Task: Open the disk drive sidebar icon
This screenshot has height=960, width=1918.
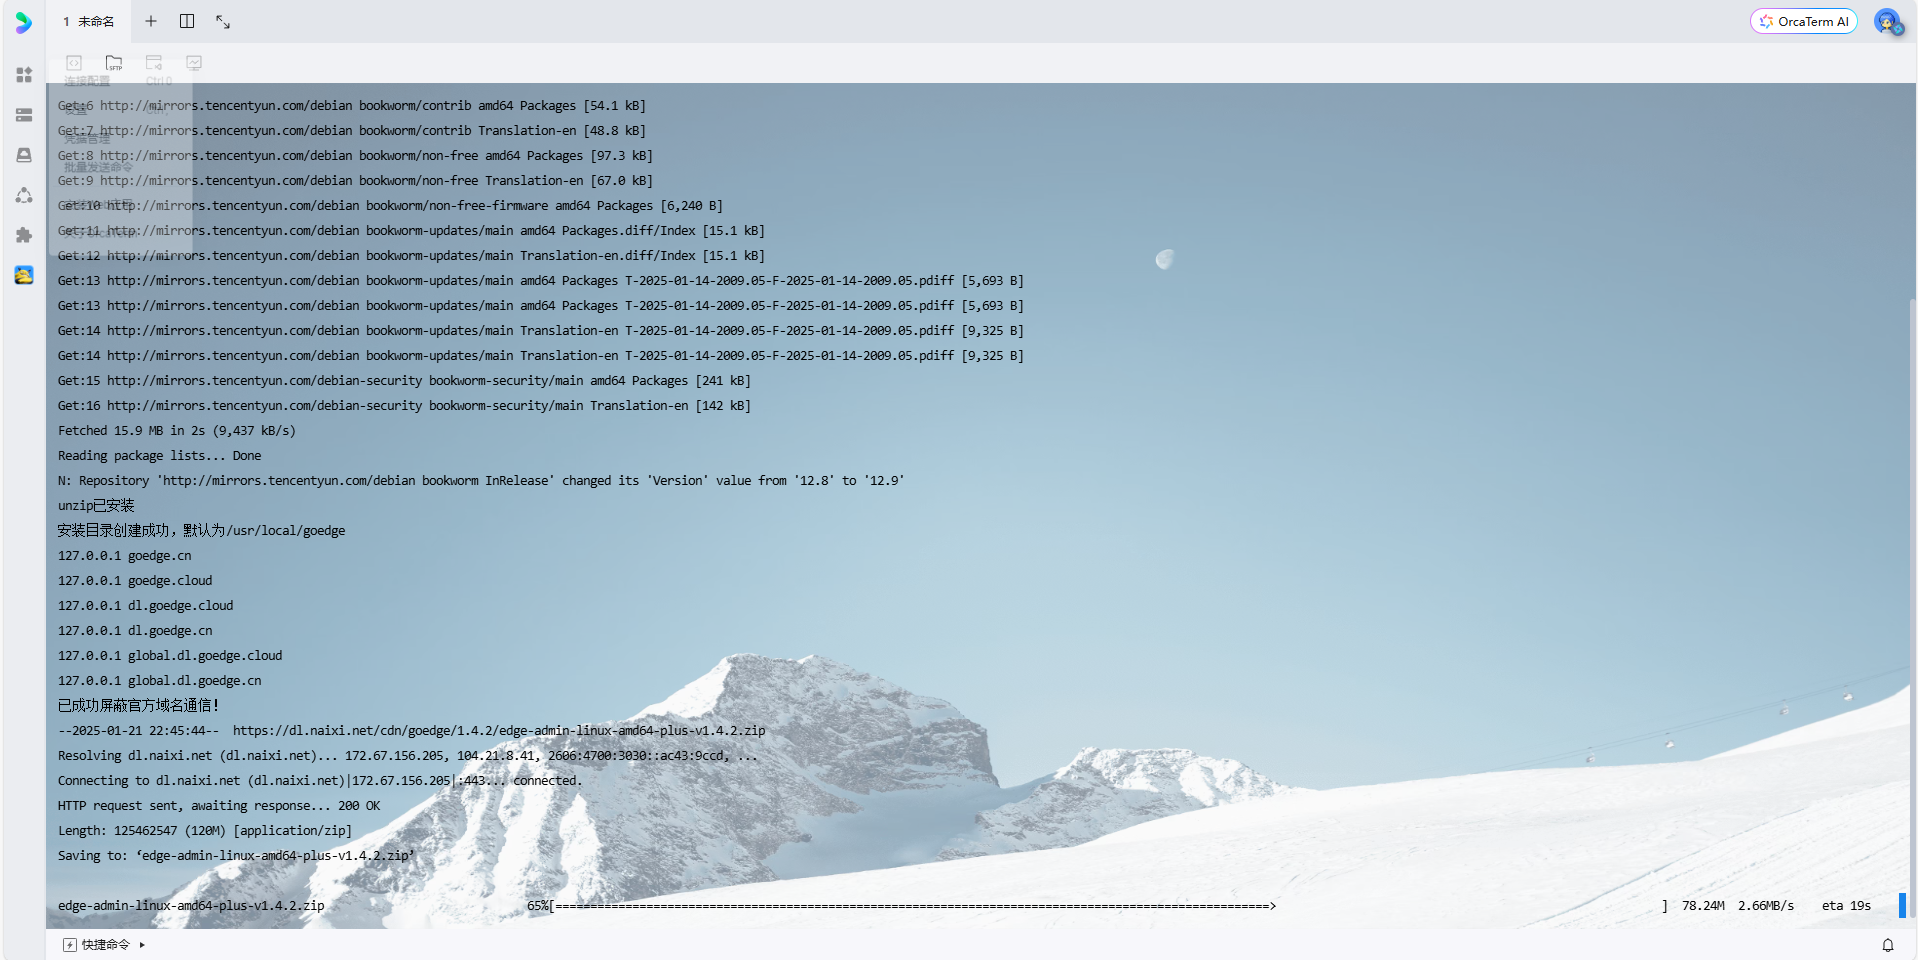Action: coord(24,155)
